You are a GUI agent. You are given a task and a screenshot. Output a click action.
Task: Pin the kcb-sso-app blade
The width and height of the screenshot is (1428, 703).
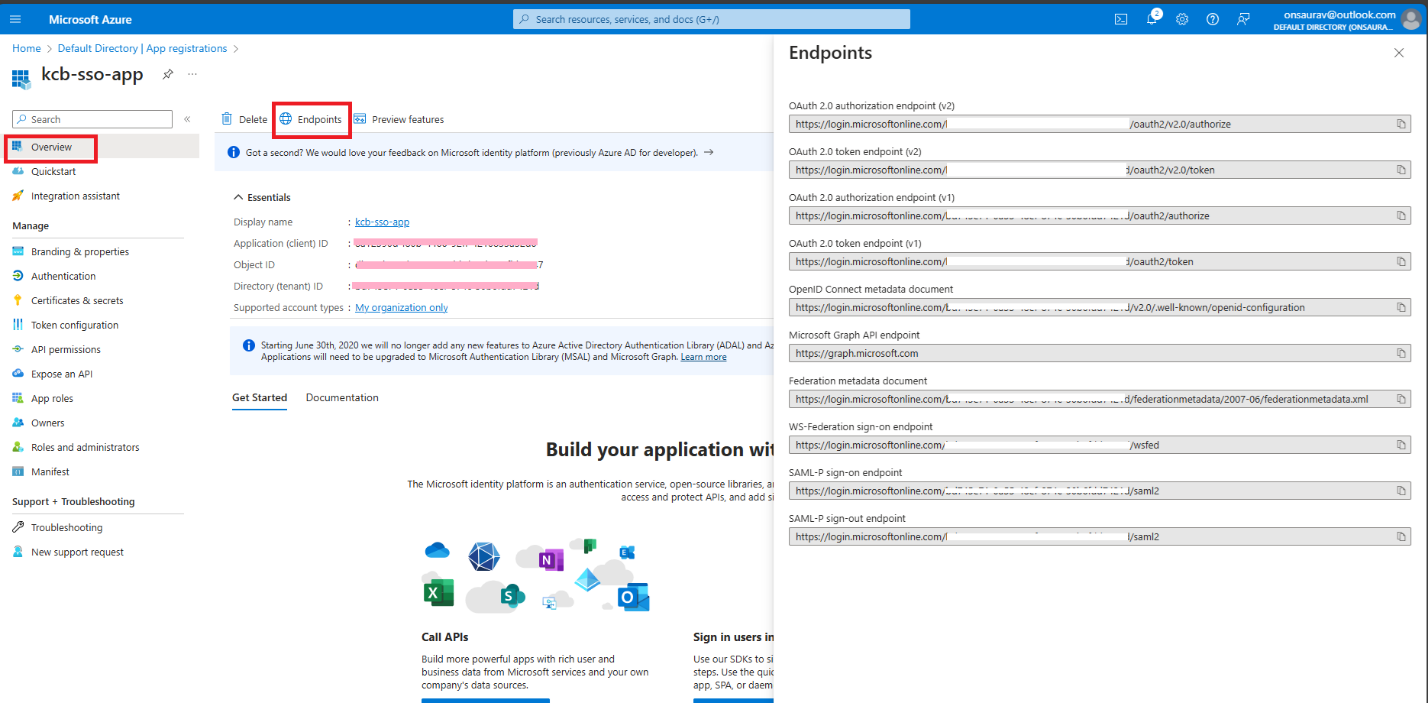168,75
